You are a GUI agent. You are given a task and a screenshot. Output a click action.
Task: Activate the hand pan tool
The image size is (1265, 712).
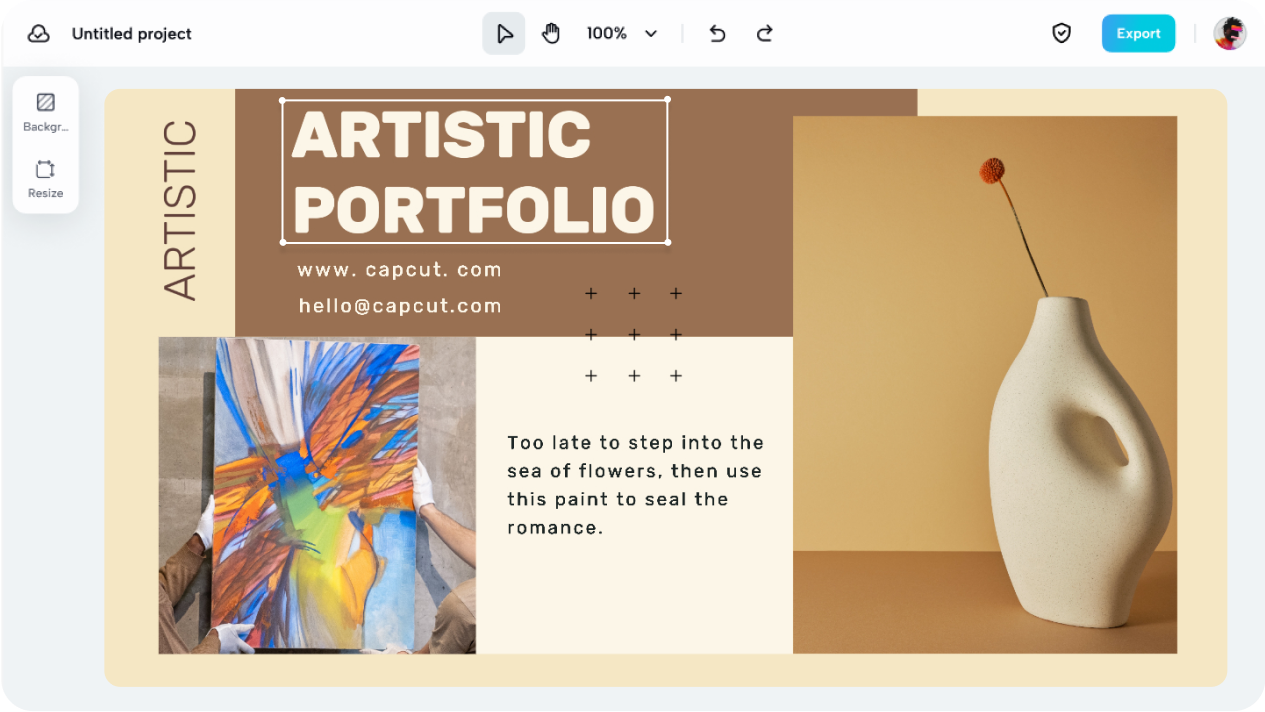[551, 34]
